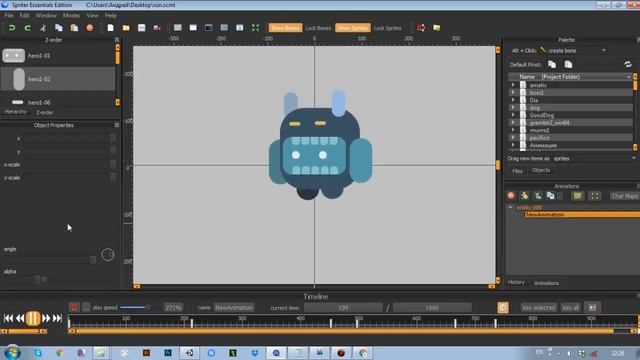The image size is (640, 360).
Task: Click the icon button right of key all
Action: point(593,308)
